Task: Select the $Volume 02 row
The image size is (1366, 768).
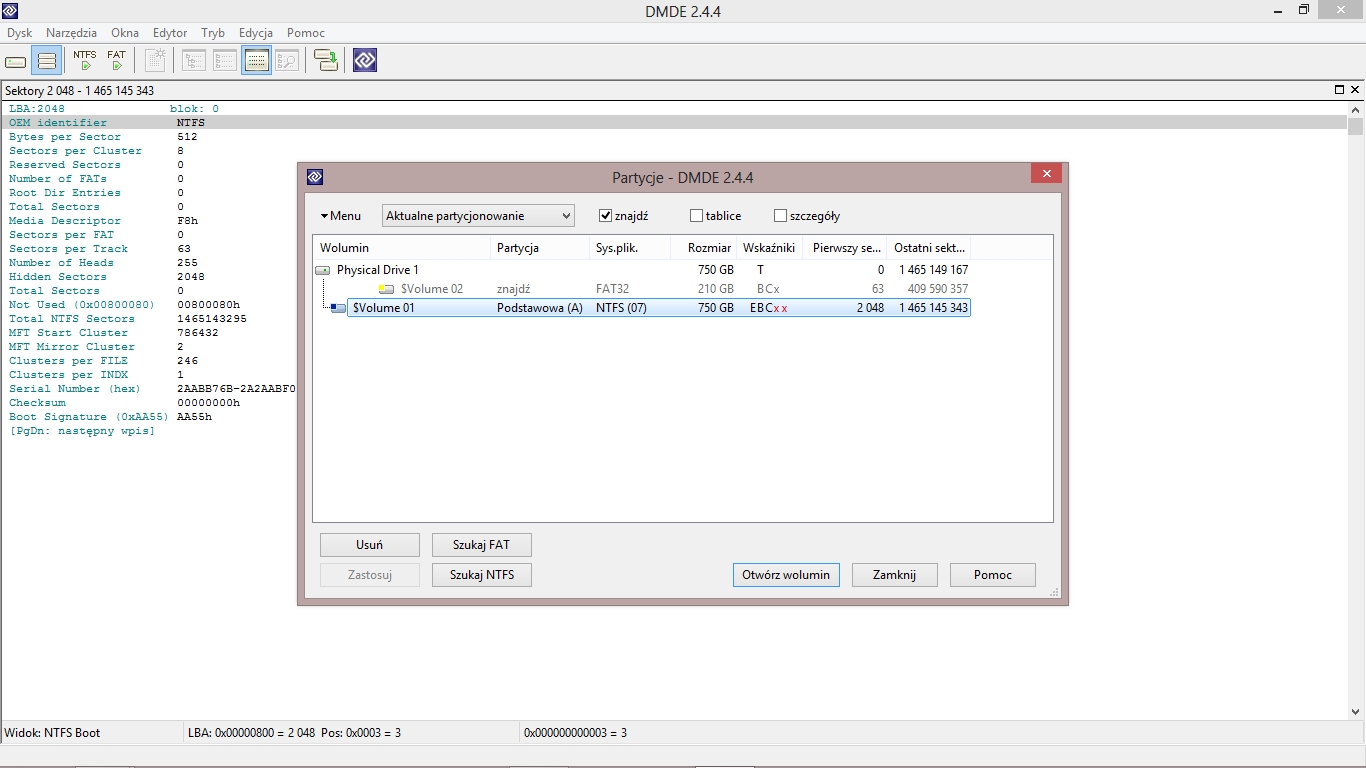Action: (x=642, y=289)
